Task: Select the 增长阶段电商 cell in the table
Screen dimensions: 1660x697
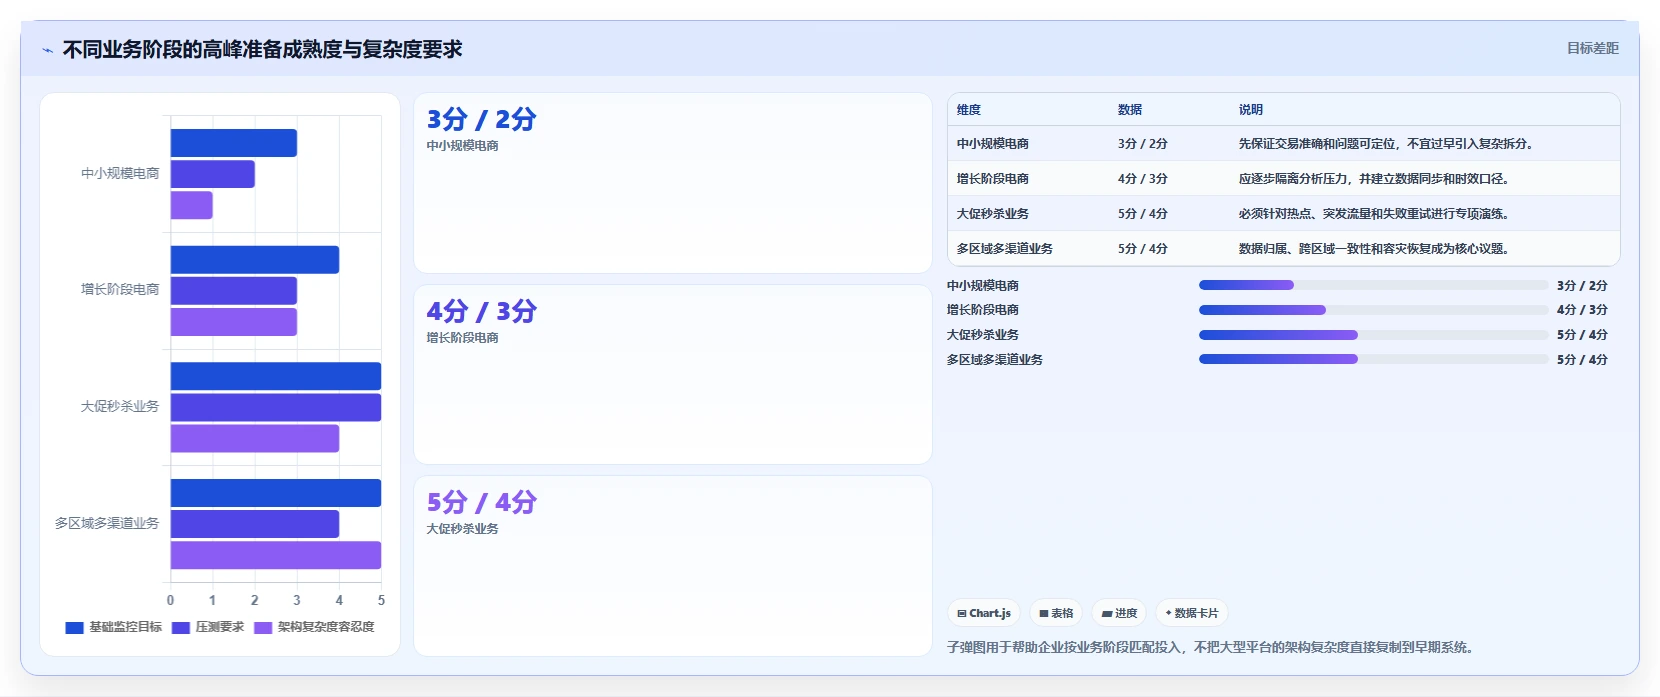Action: click(x=993, y=179)
